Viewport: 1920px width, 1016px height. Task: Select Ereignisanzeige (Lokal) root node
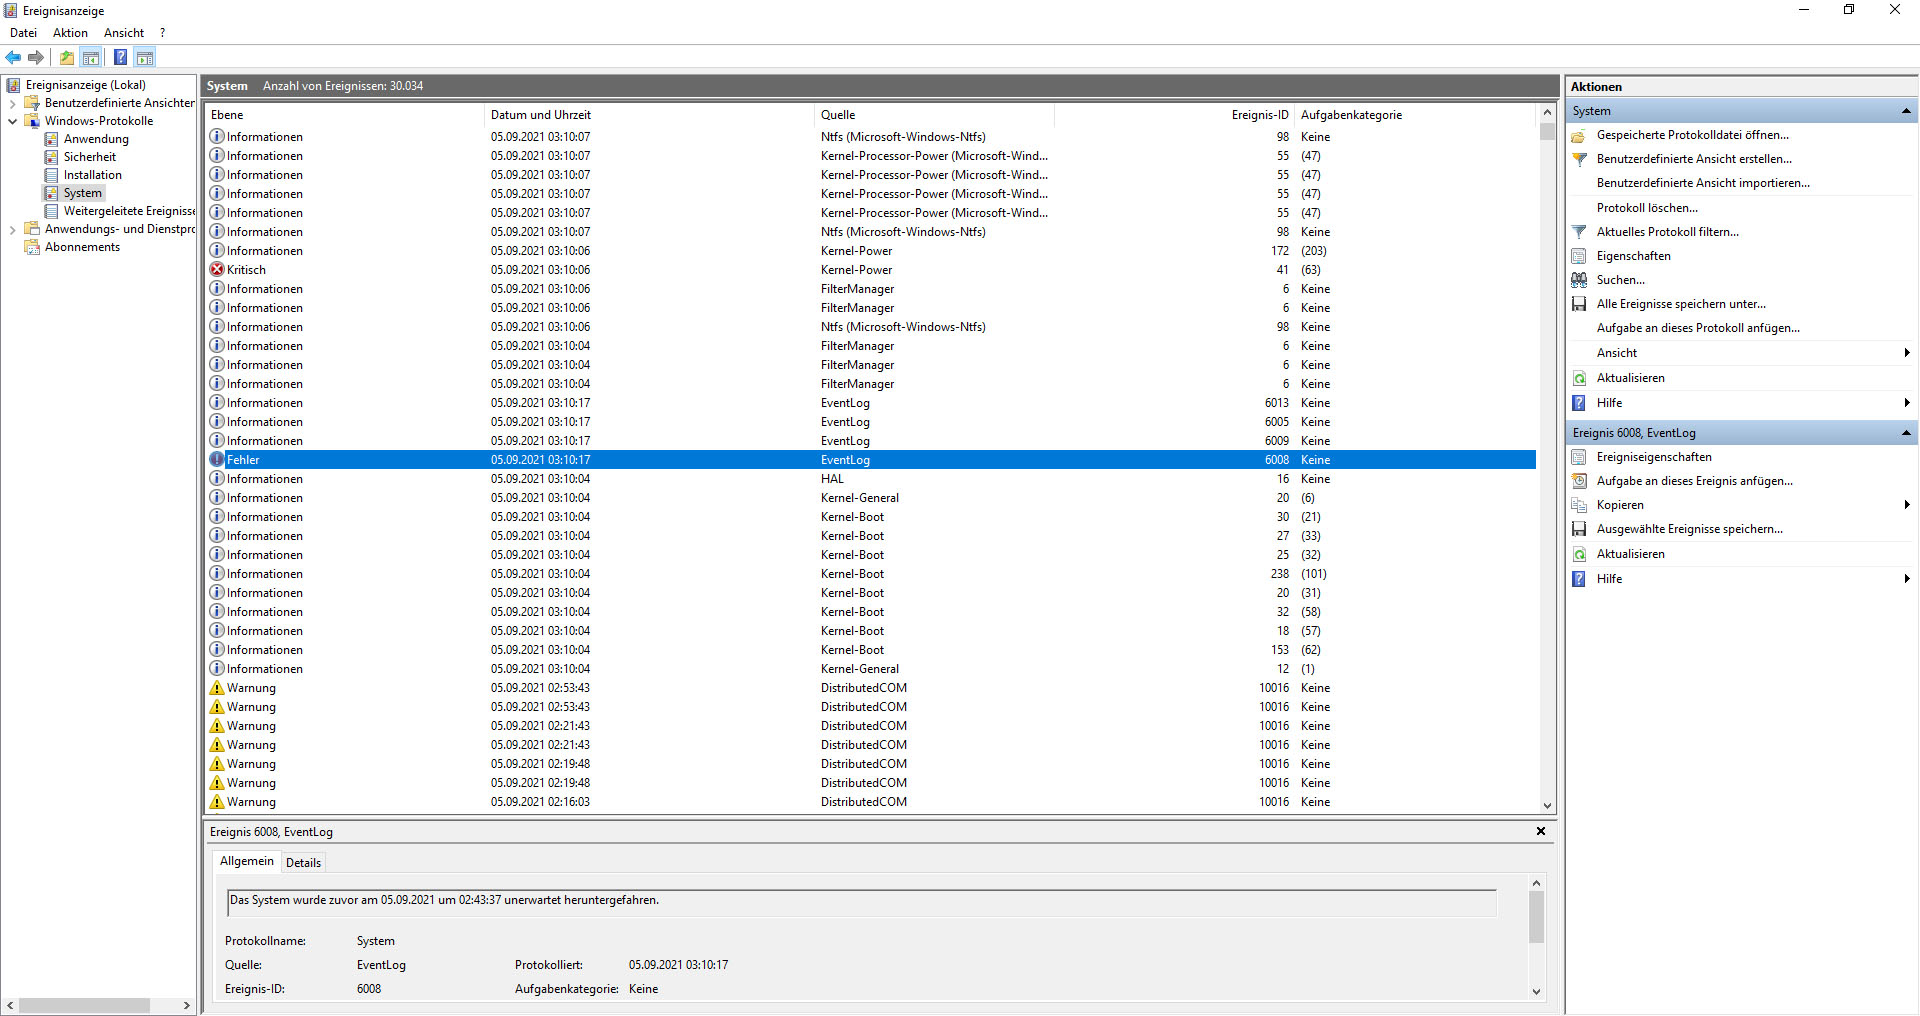coord(86,85)
